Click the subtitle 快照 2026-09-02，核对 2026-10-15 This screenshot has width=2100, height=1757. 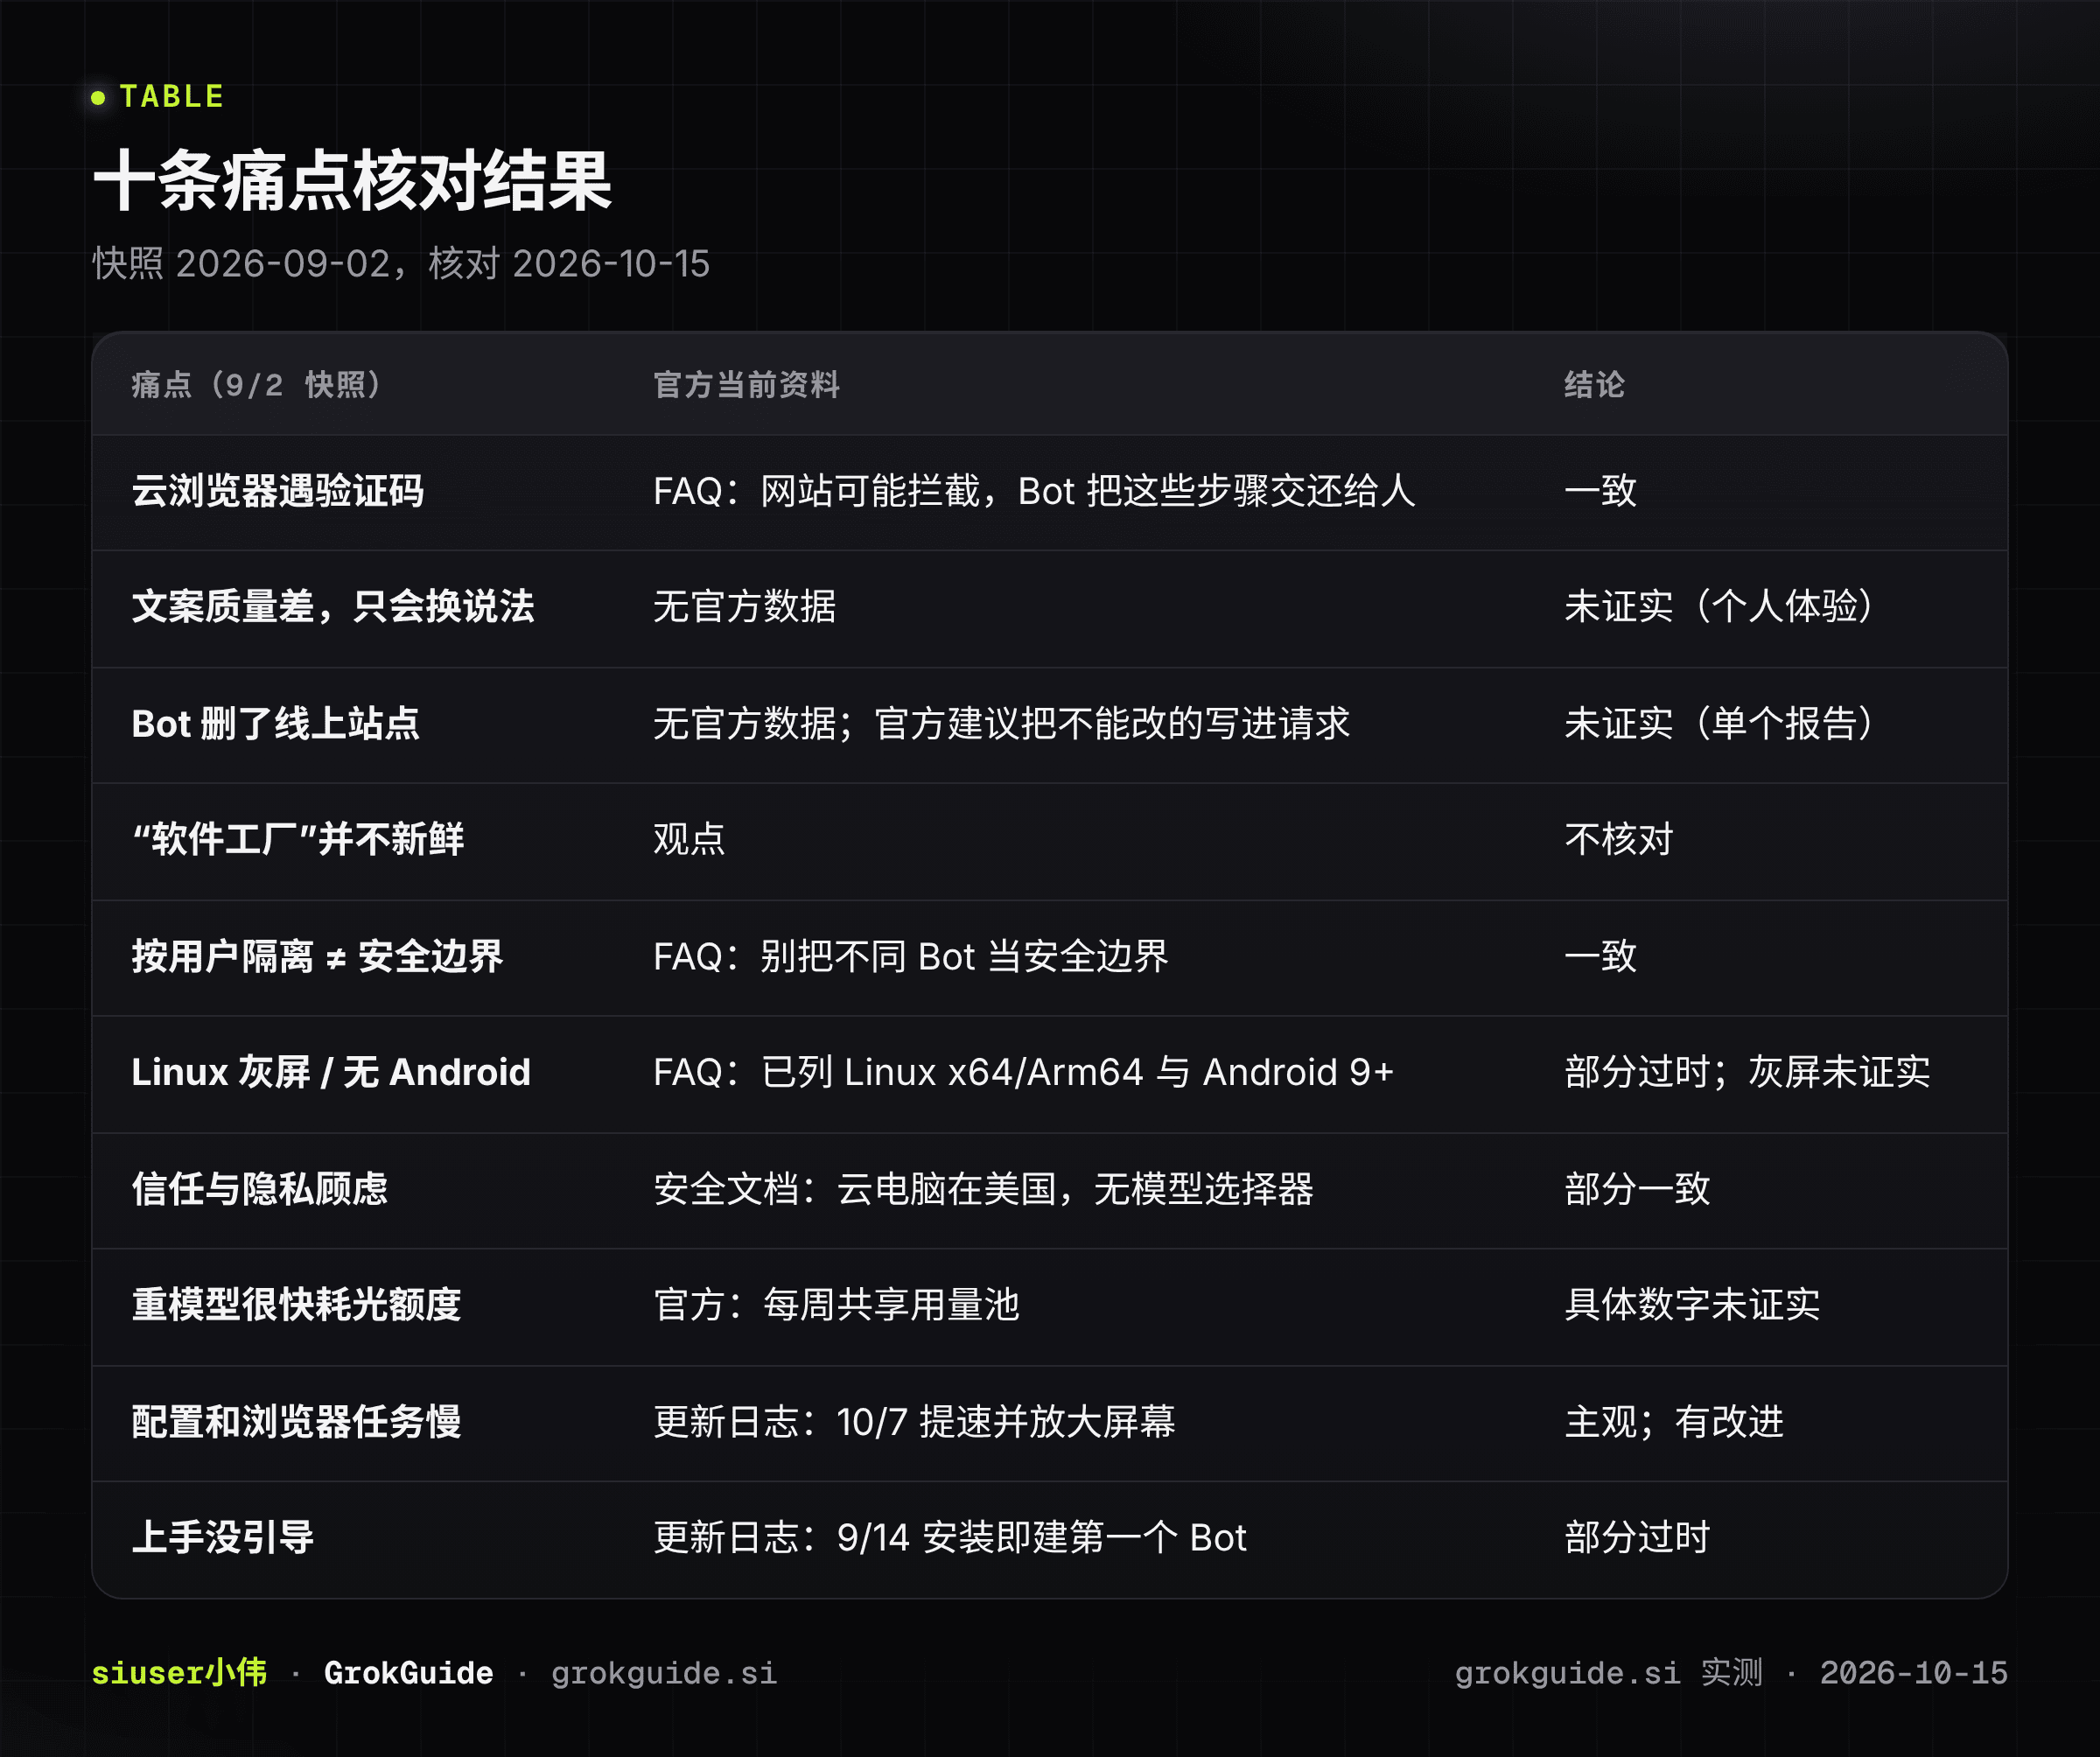(x=401, y=264)
